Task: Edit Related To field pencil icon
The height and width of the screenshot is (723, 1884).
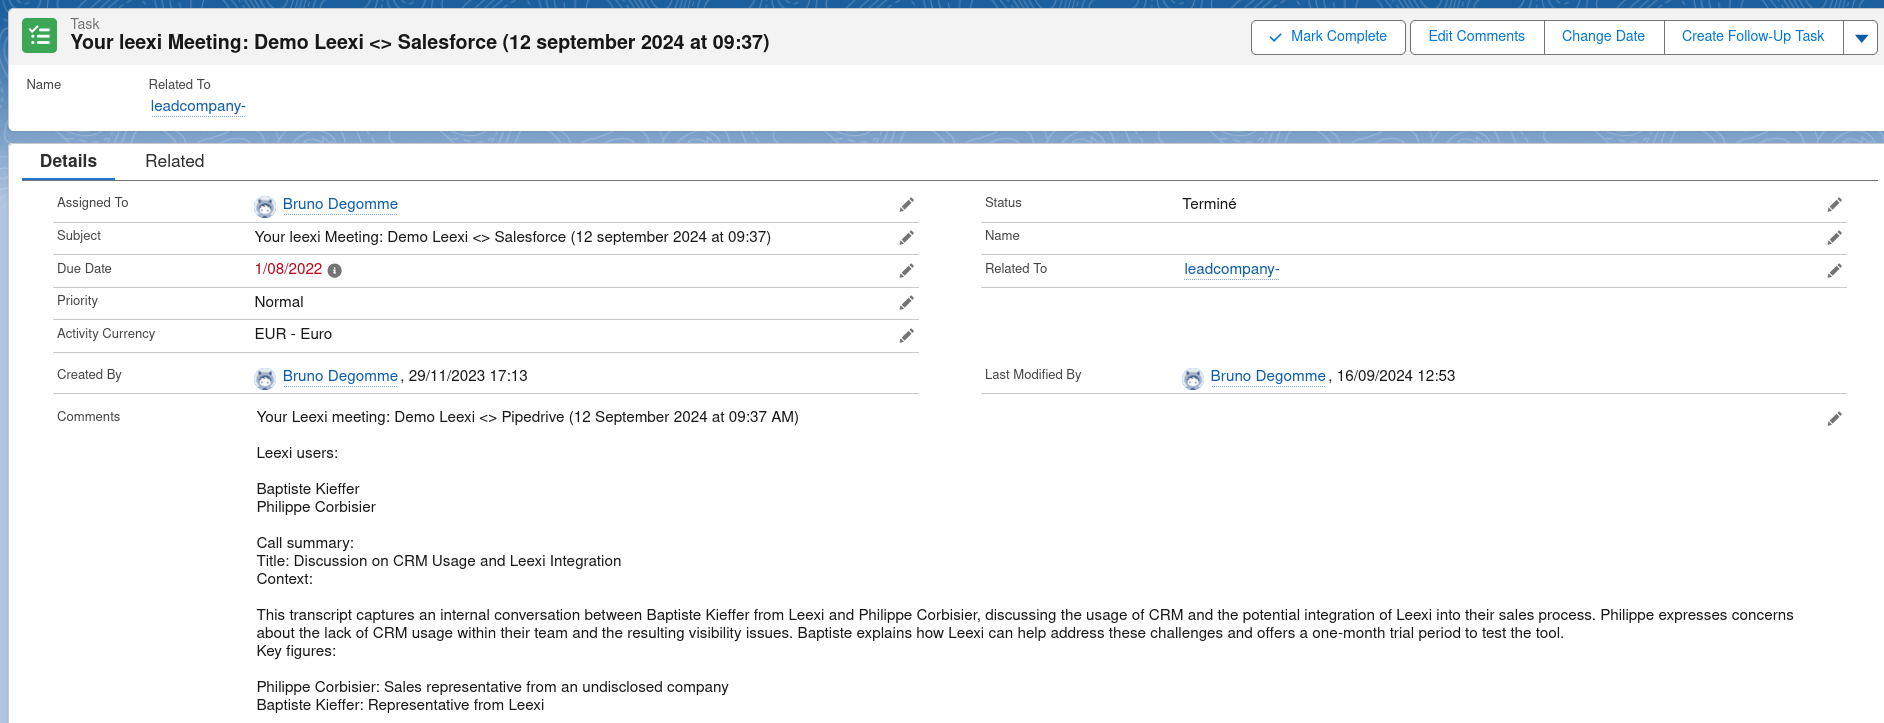Action: (1834, 271)
